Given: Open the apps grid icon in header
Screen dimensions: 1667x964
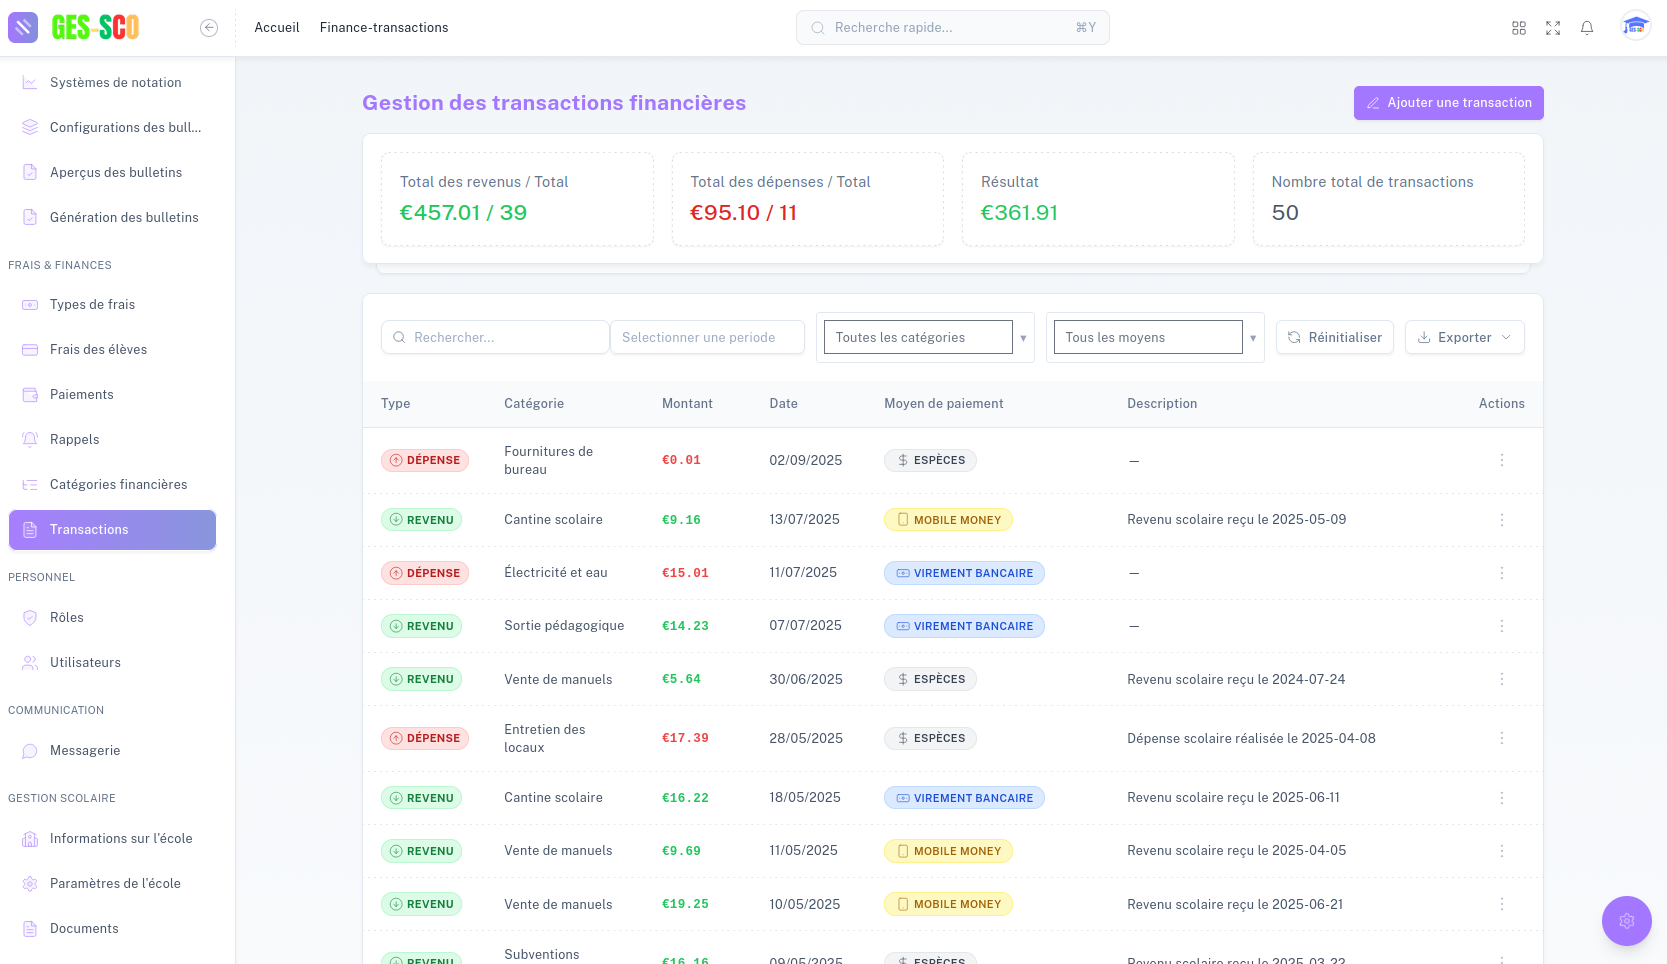Looking at the screenshot, I should point(1518,27).
